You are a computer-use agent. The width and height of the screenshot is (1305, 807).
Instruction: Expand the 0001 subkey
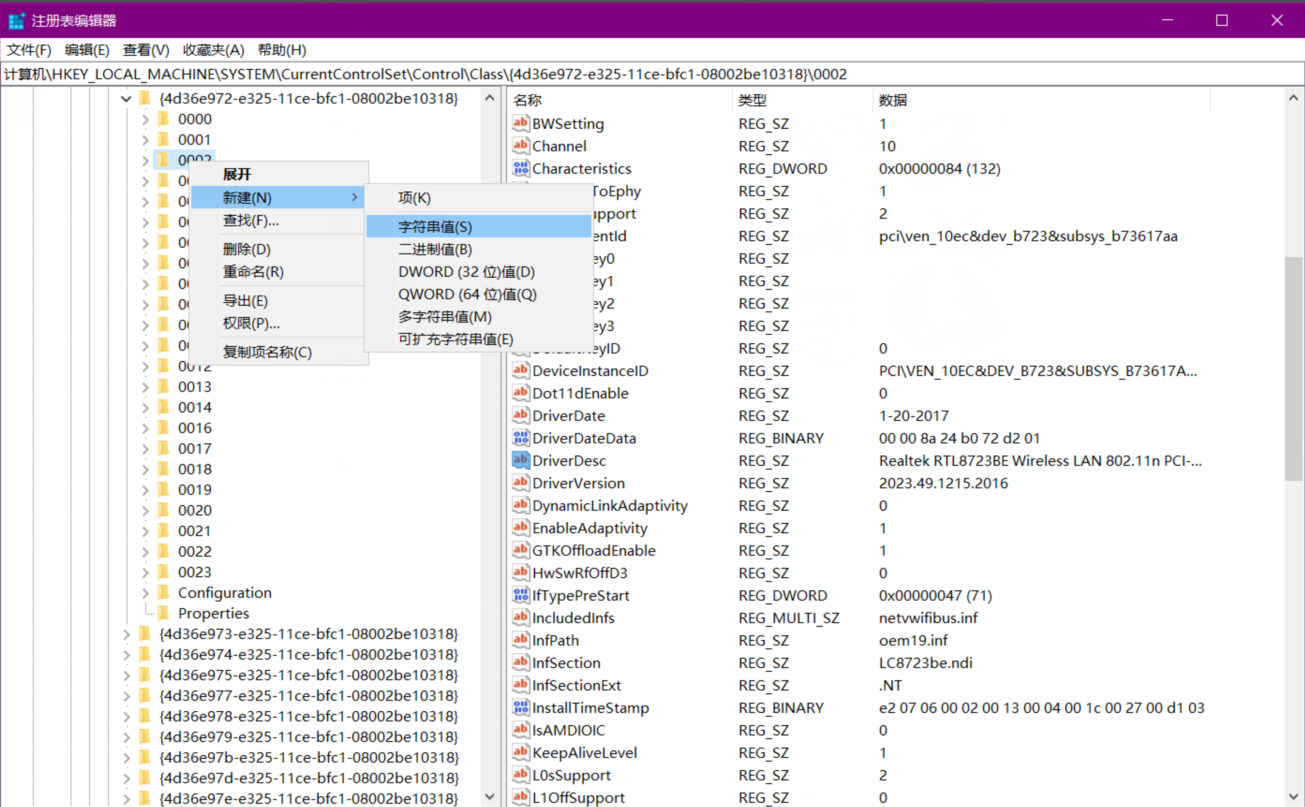pos(145,140)
